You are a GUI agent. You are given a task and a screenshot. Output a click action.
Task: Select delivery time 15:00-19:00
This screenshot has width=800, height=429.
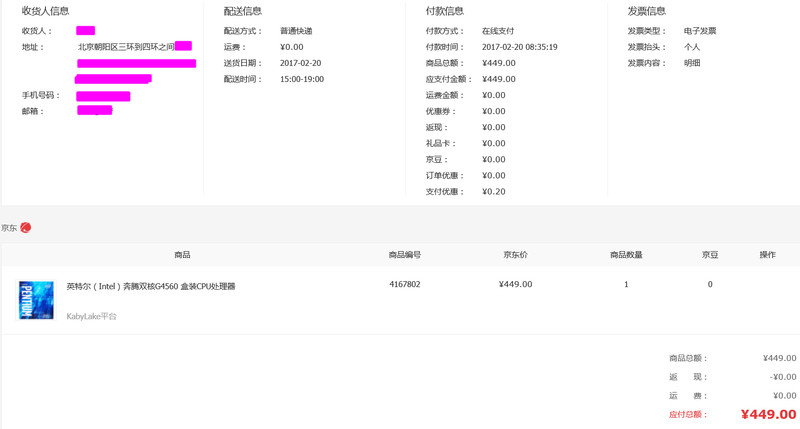pyautogui.click(x=302, y=79)
